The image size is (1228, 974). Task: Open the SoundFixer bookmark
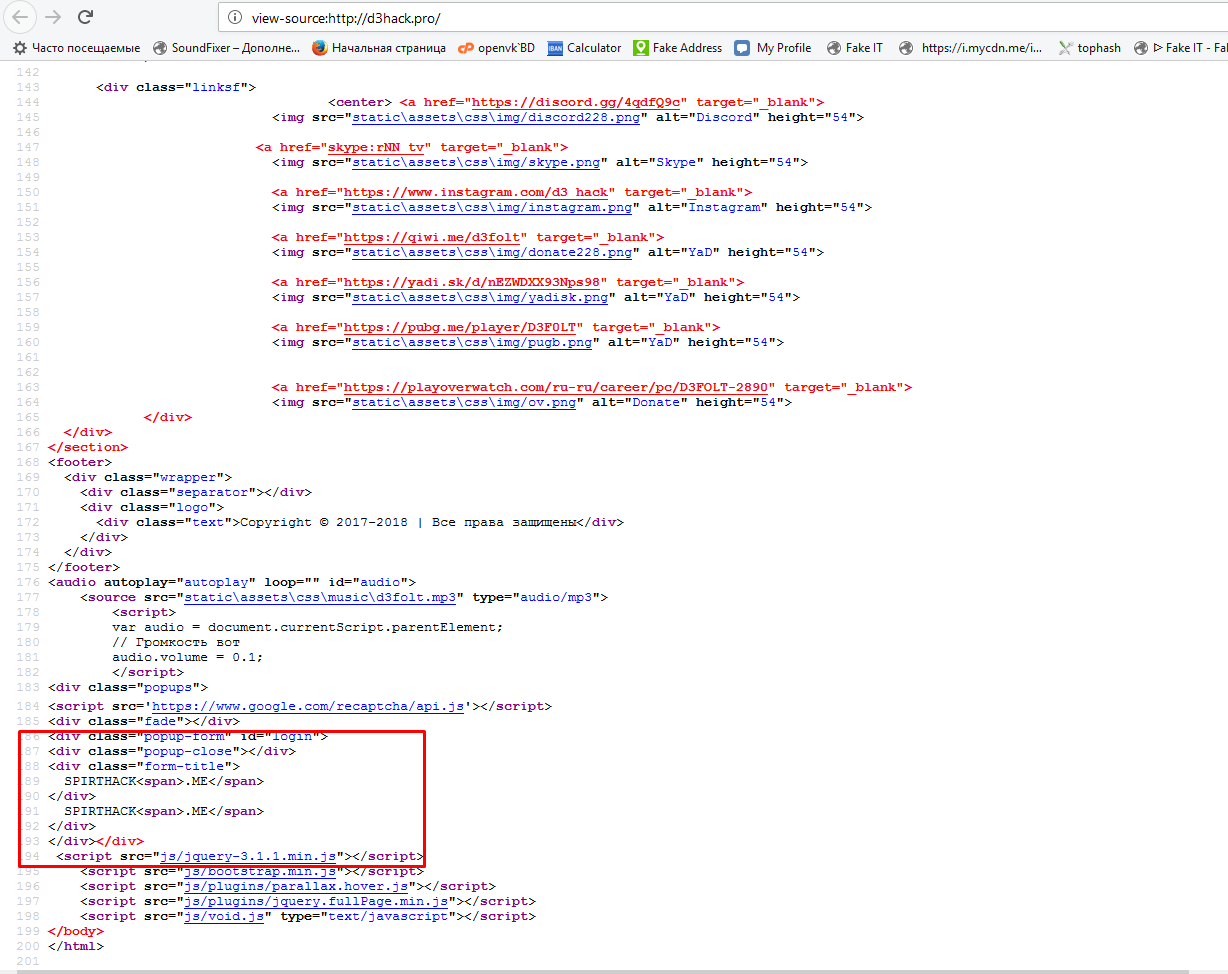click(226, 47)
